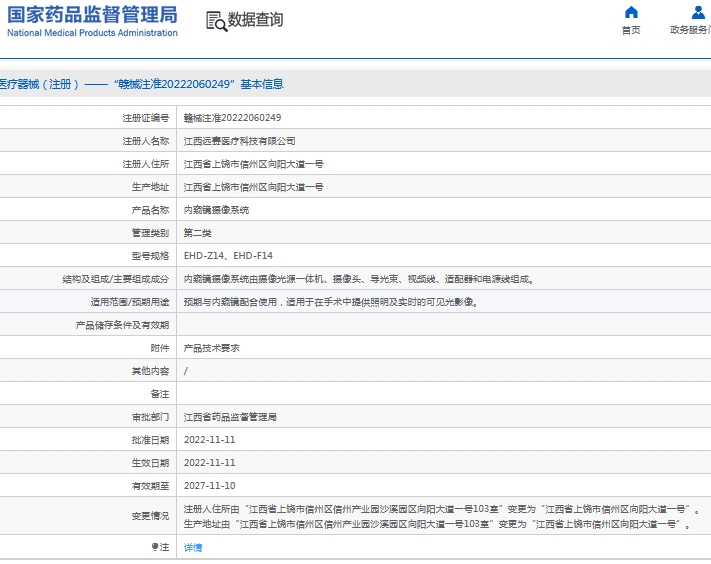Screen dimensions: 711x564
Task: Click the 其他内容 label
Action: point(150,371)
